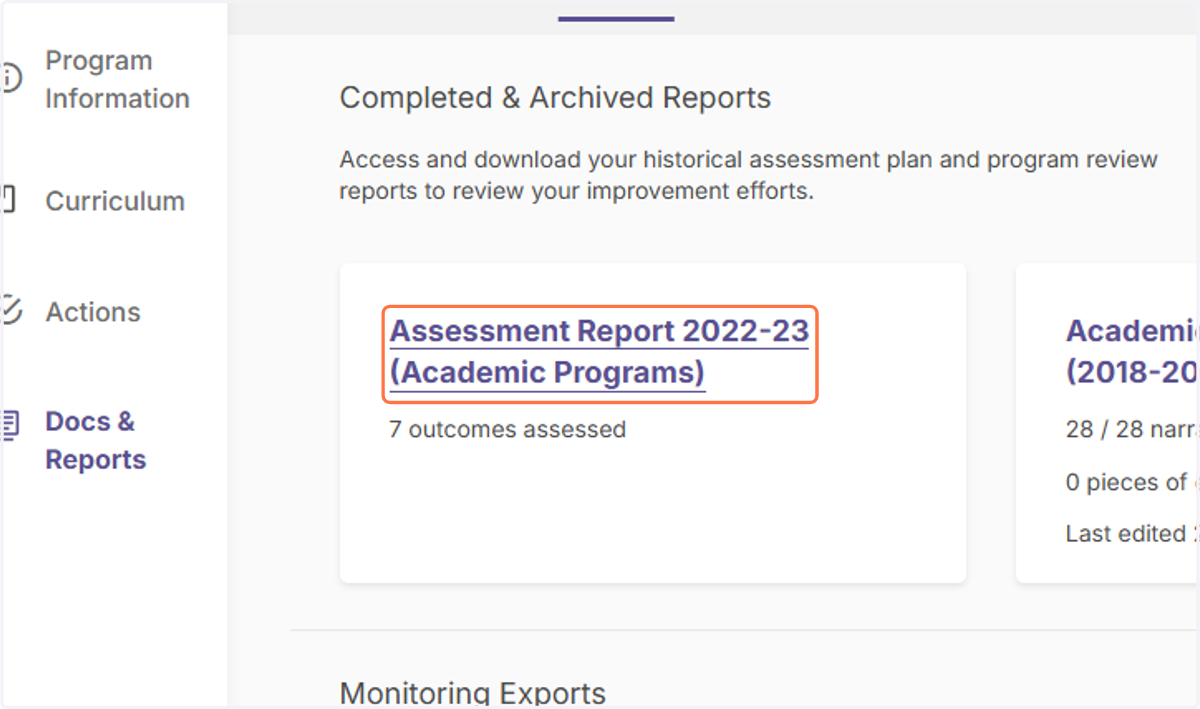Click the Program Information info icon

pos(10,78)
